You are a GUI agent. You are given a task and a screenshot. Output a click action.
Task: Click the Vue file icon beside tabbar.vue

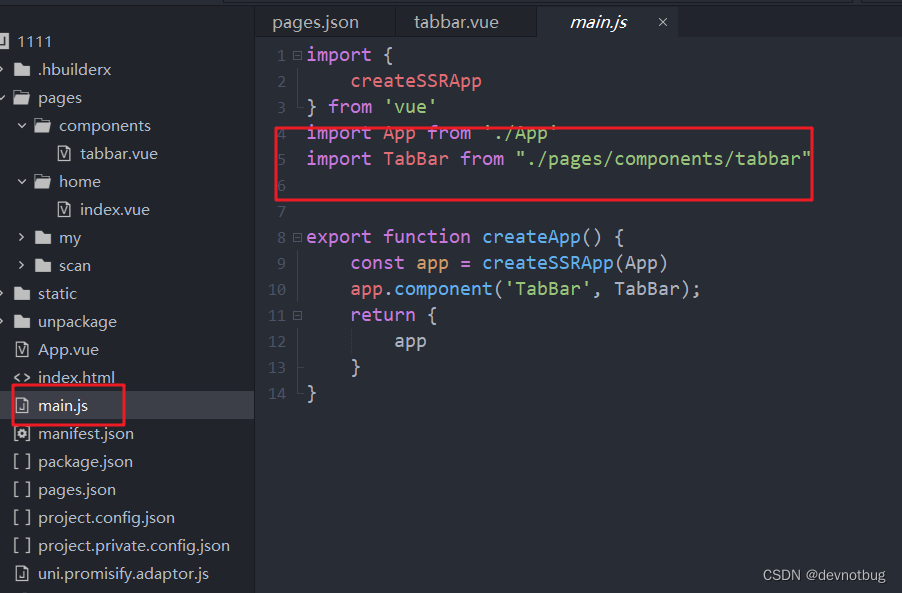(x=62, y=153)
